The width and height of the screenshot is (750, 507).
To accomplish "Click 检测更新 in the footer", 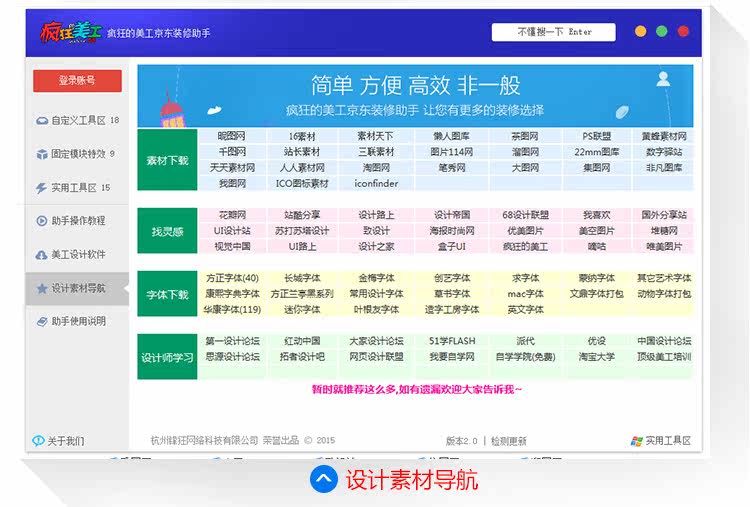I will pyautogui.click(x=509, y=441).
